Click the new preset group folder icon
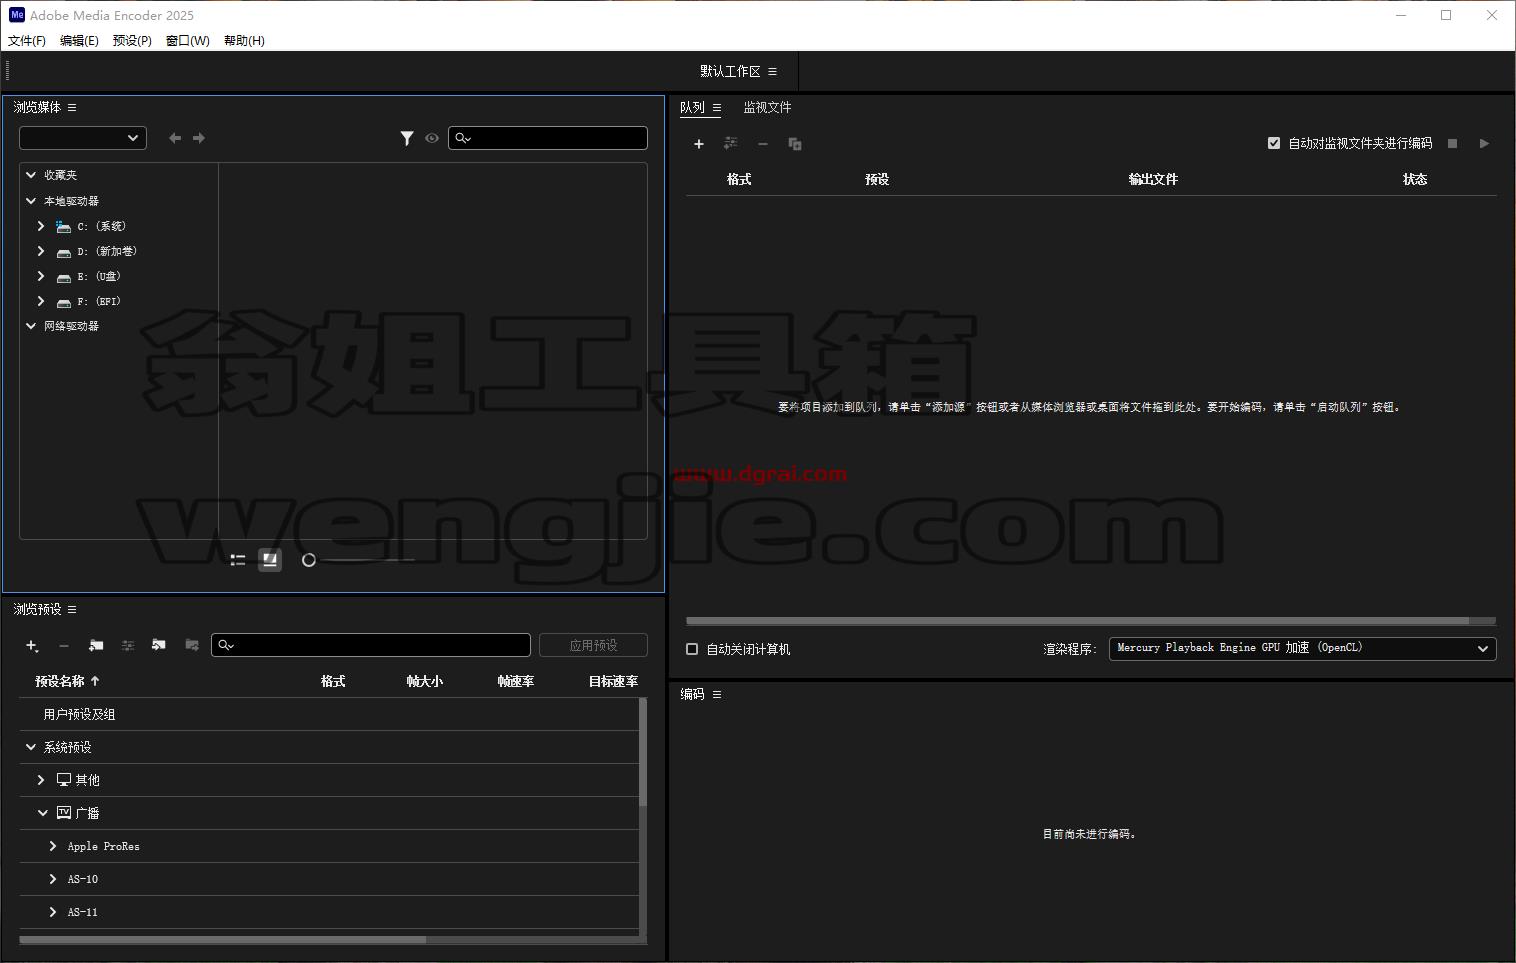The height and width of the screenshot is (963, 1516). point(96,645)
